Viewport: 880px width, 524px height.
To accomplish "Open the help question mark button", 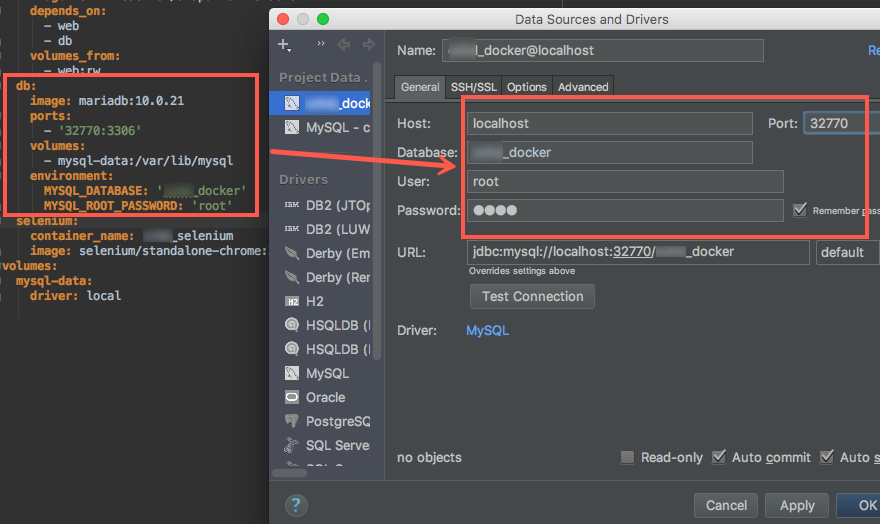I will point(296,505).
